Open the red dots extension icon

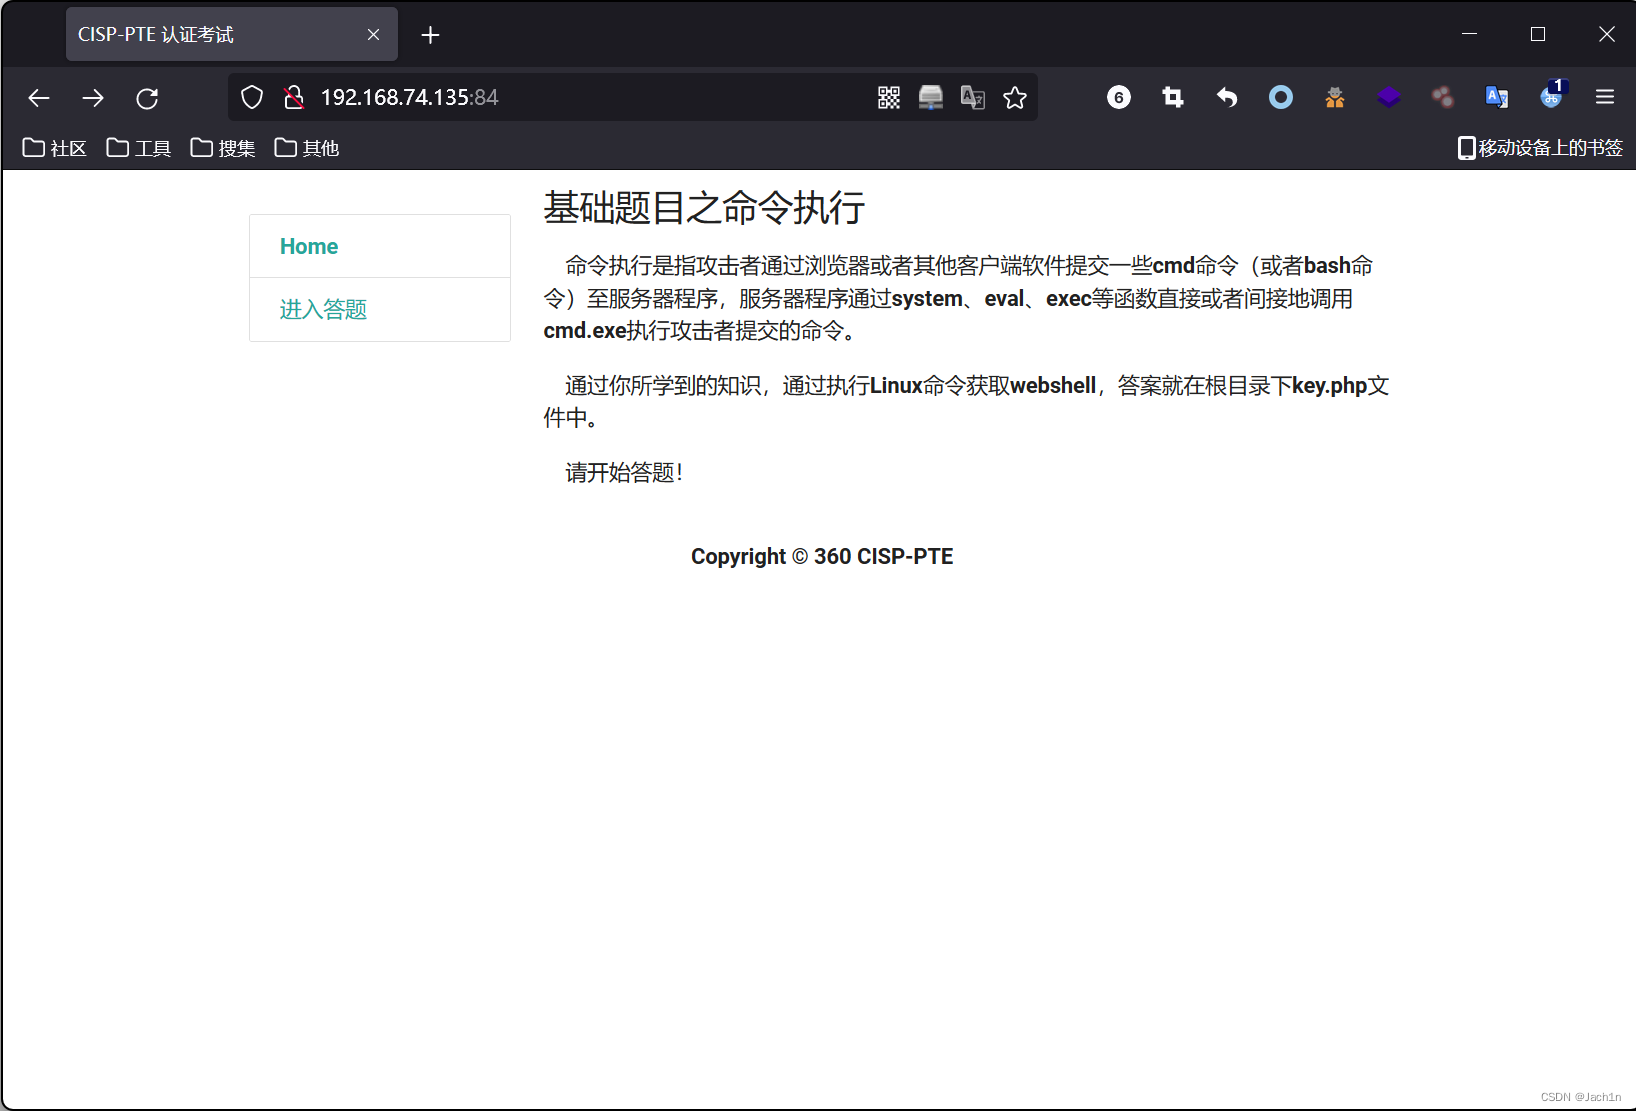pos(1443,97)
